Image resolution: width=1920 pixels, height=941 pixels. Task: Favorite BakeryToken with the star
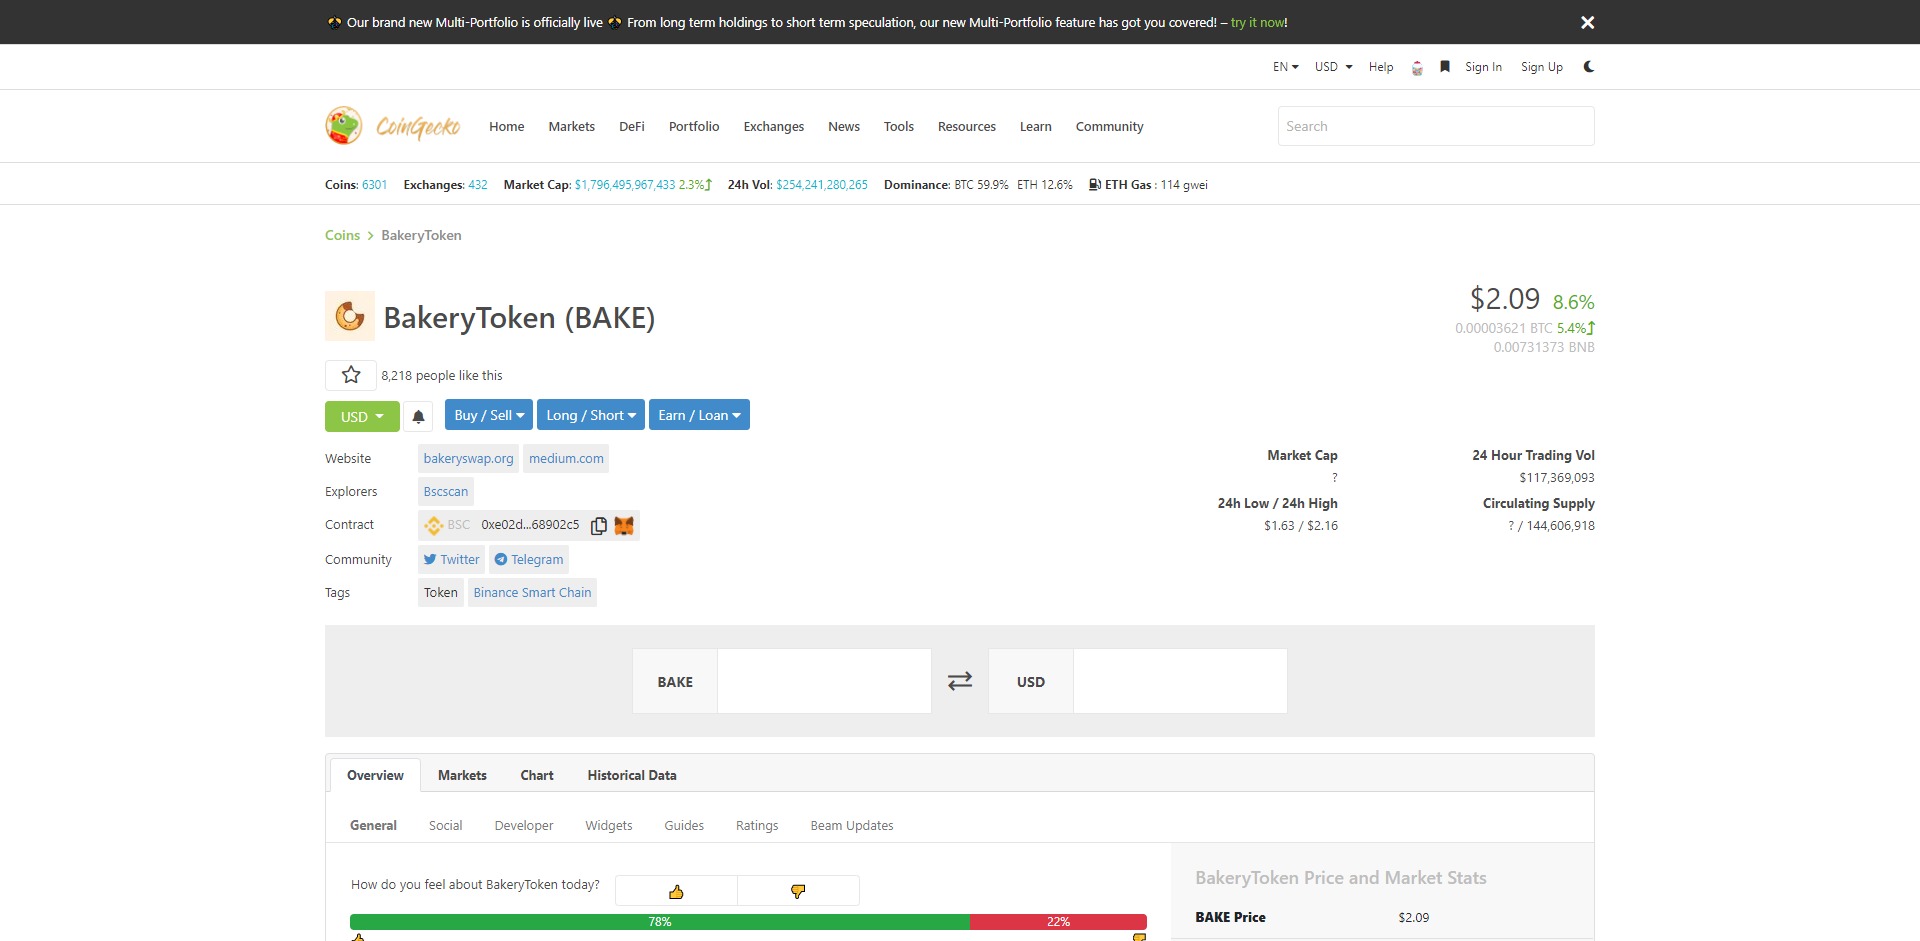351,375
